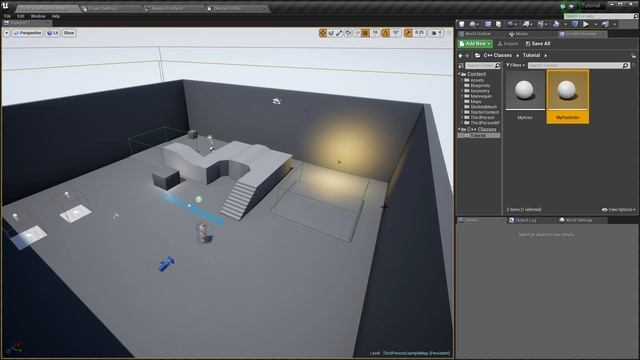Click the Build toolbar icon
Viewport: 640px width, 360px height.
[556, 24]
